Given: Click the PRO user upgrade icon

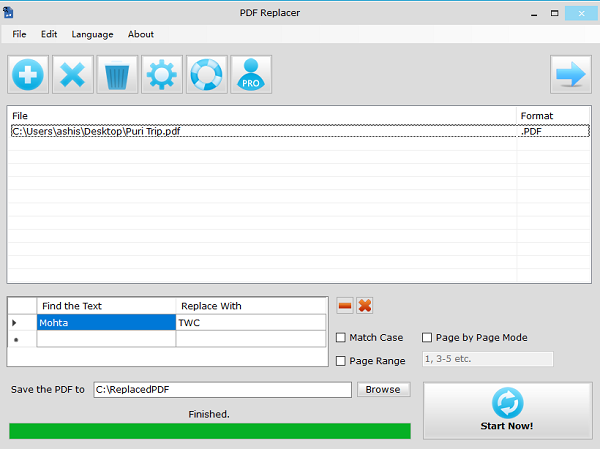Looking at the screenshot, I should [x=251, y=74].
